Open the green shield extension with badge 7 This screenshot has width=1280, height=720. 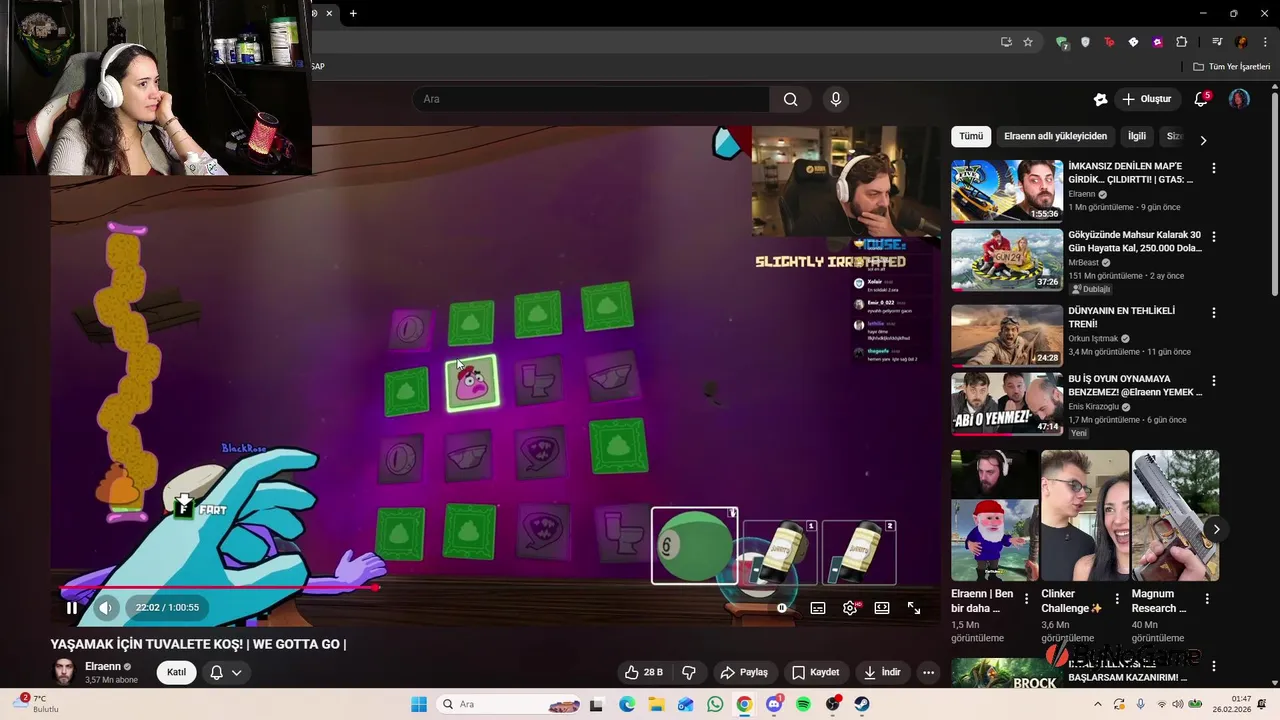pyautogui.click(x=1062, y=42)
